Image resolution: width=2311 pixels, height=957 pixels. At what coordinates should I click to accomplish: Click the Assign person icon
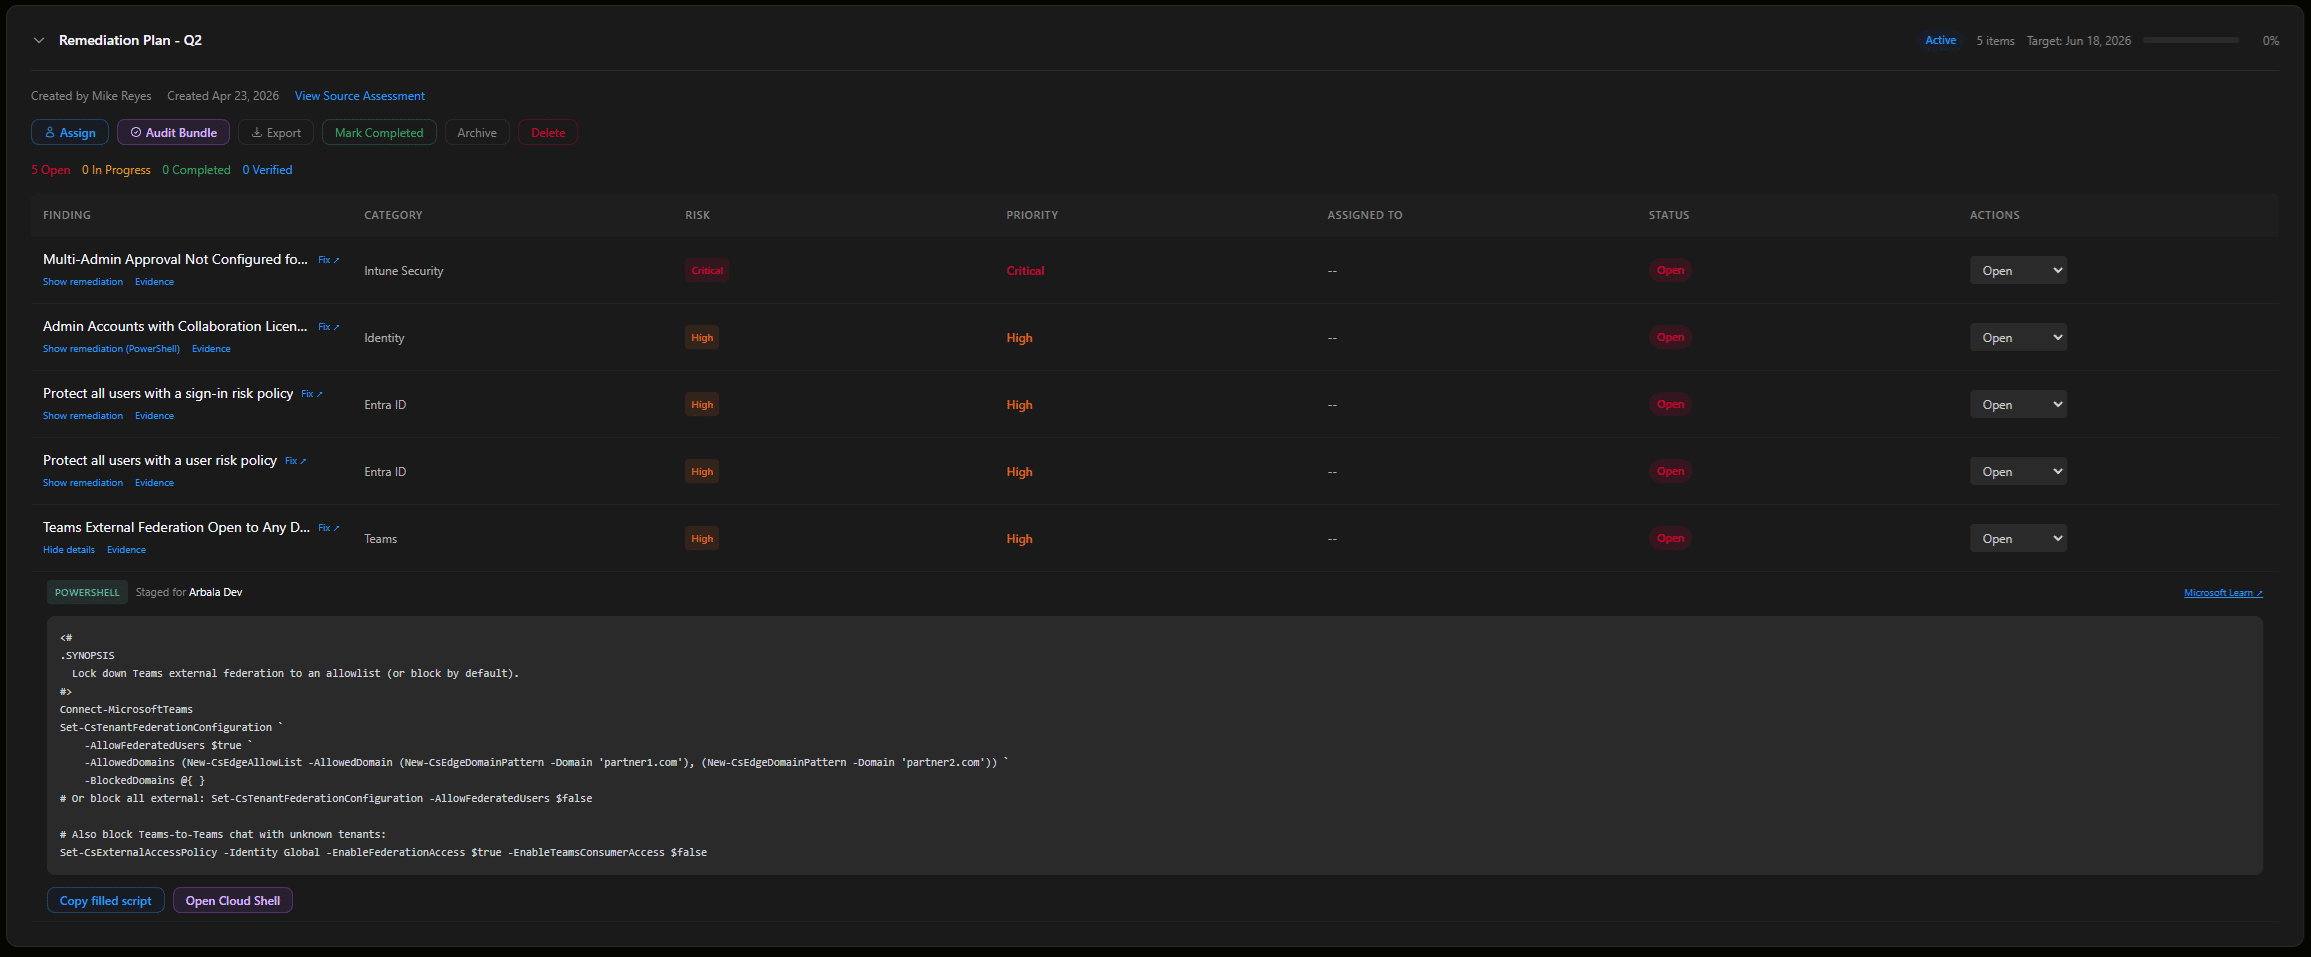click(x=49, y=132)
